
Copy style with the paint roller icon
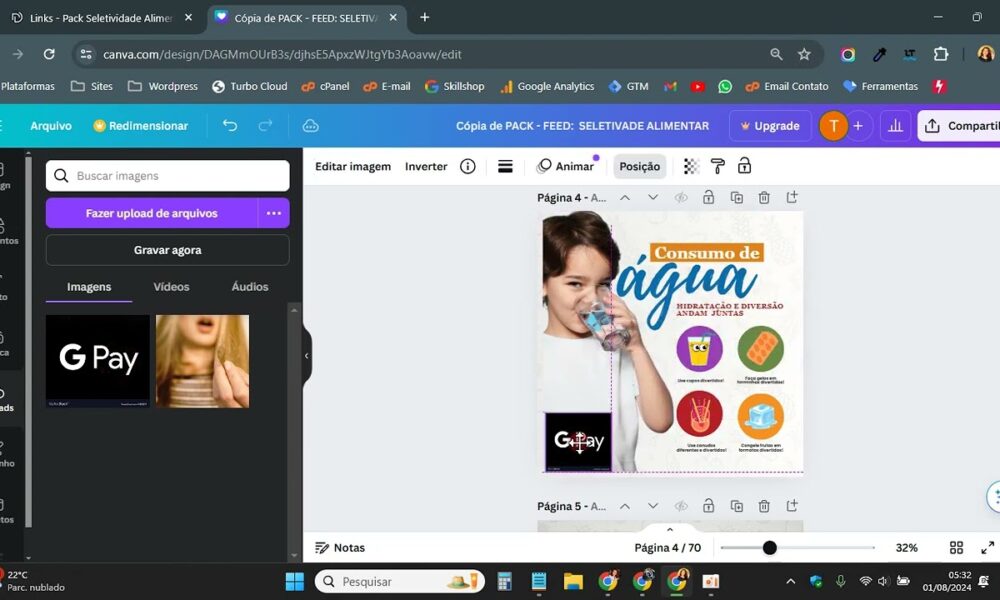pyautogui.click(x=717, y=166)
